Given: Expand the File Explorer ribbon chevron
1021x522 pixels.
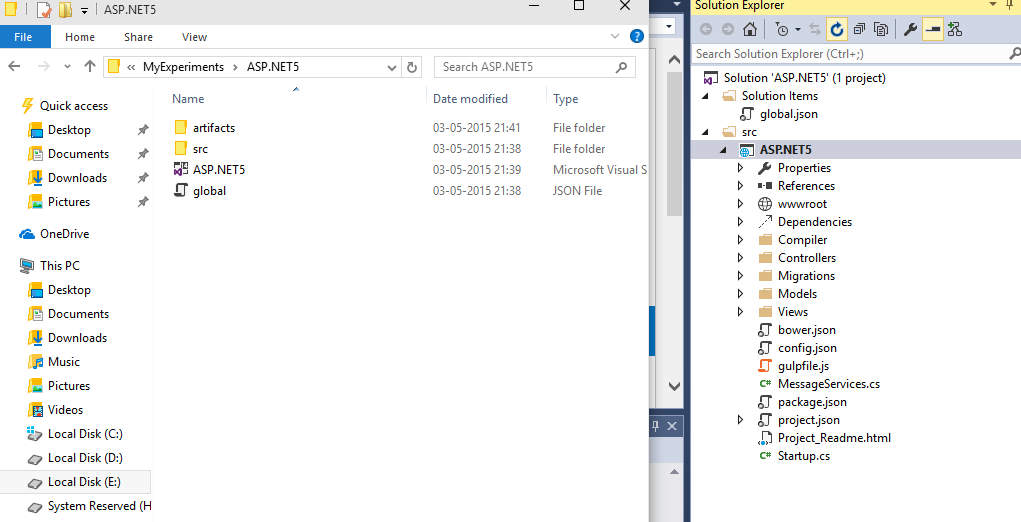Looking at the screenshot, I should point(615,36).
